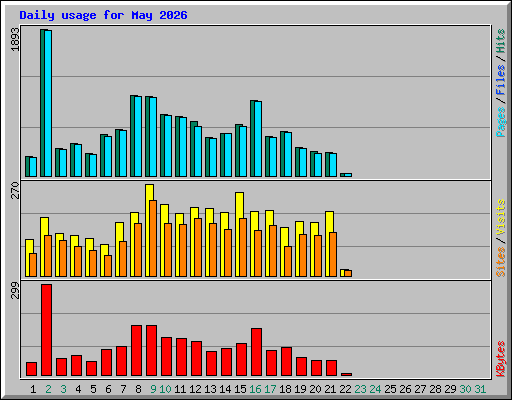
Task: Click day 12 on the x-axis
Action: tap(195, 389)
